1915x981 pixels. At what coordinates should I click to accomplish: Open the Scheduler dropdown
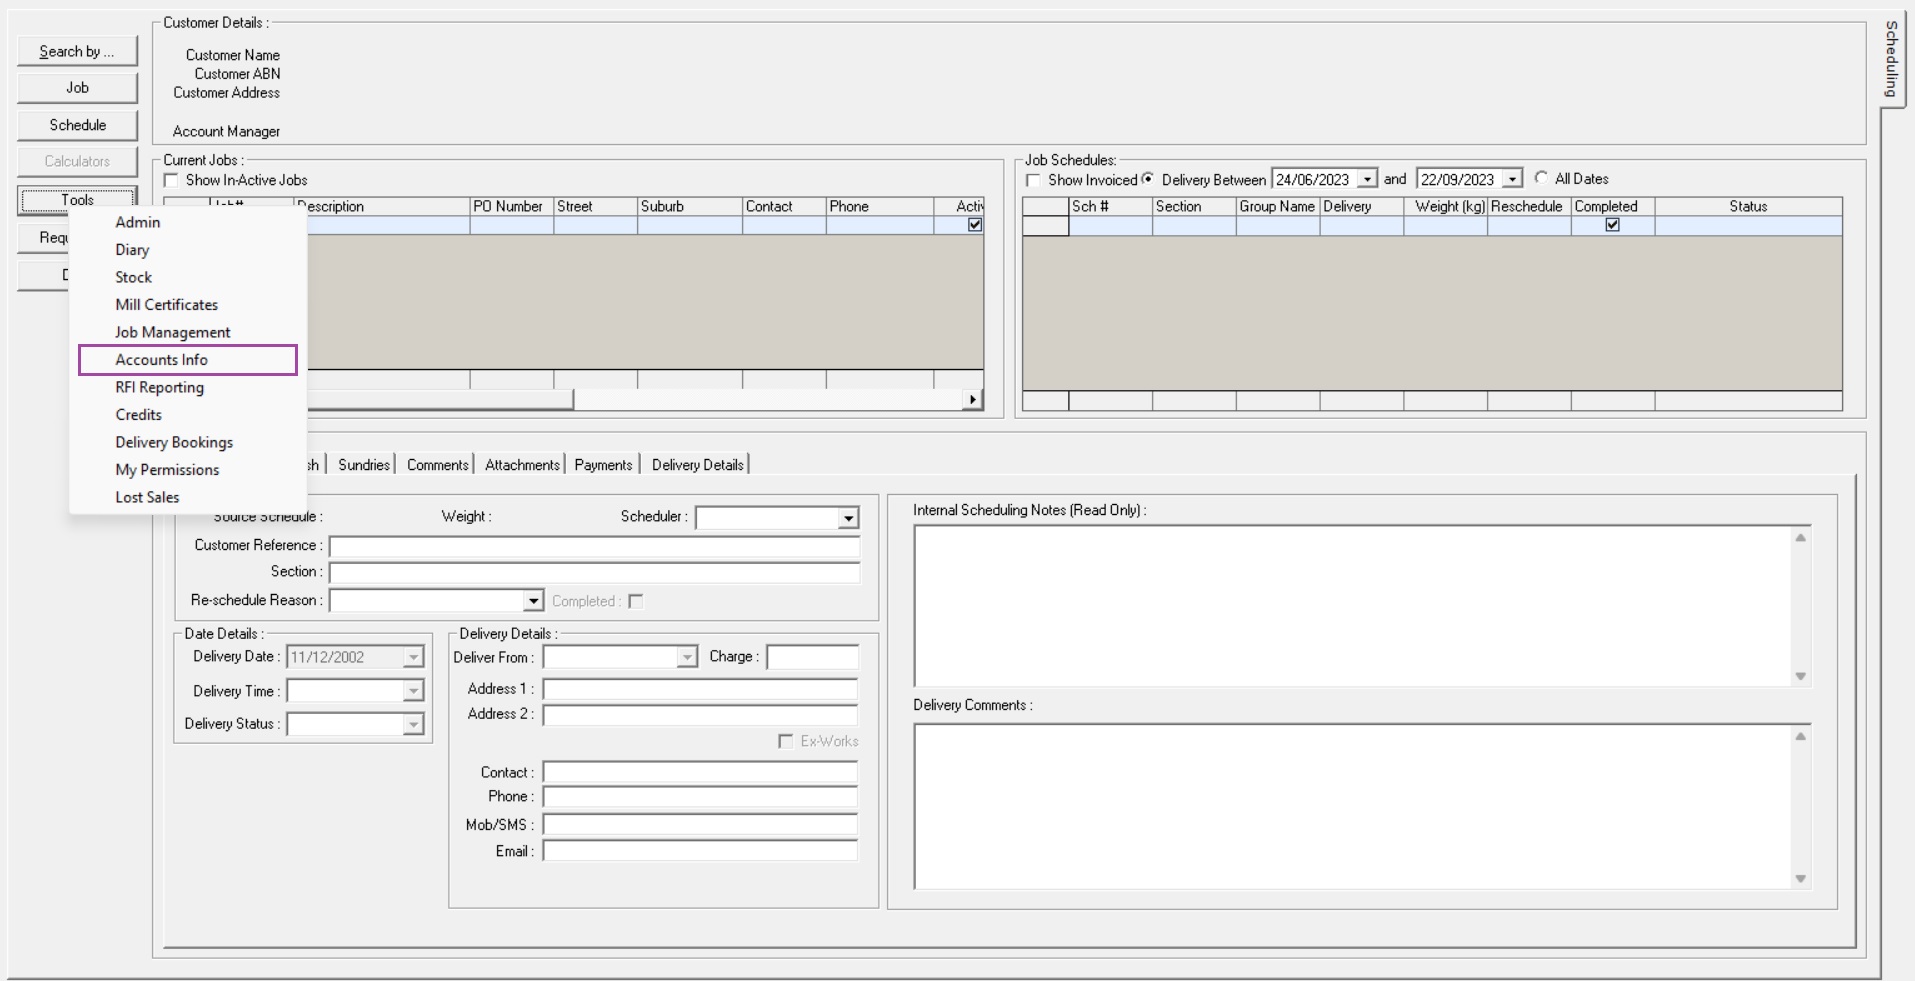coord(847,517)
